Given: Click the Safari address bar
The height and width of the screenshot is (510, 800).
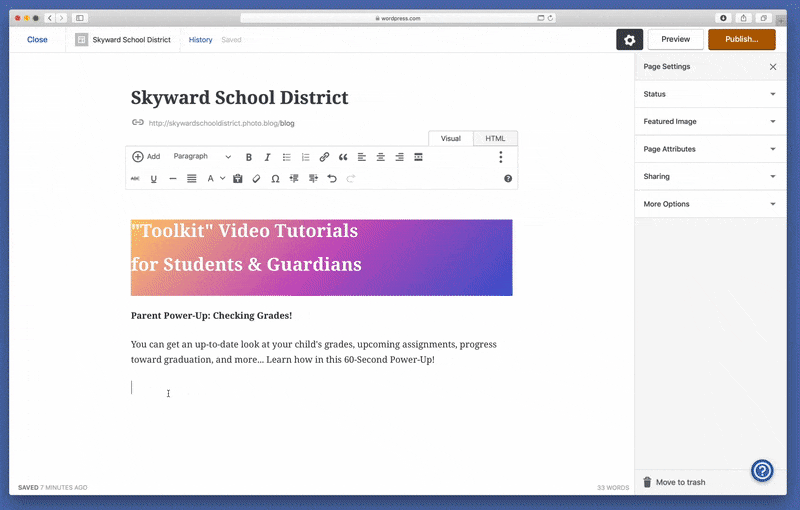Looking at the screenshot, I should (x=398, y=18).
